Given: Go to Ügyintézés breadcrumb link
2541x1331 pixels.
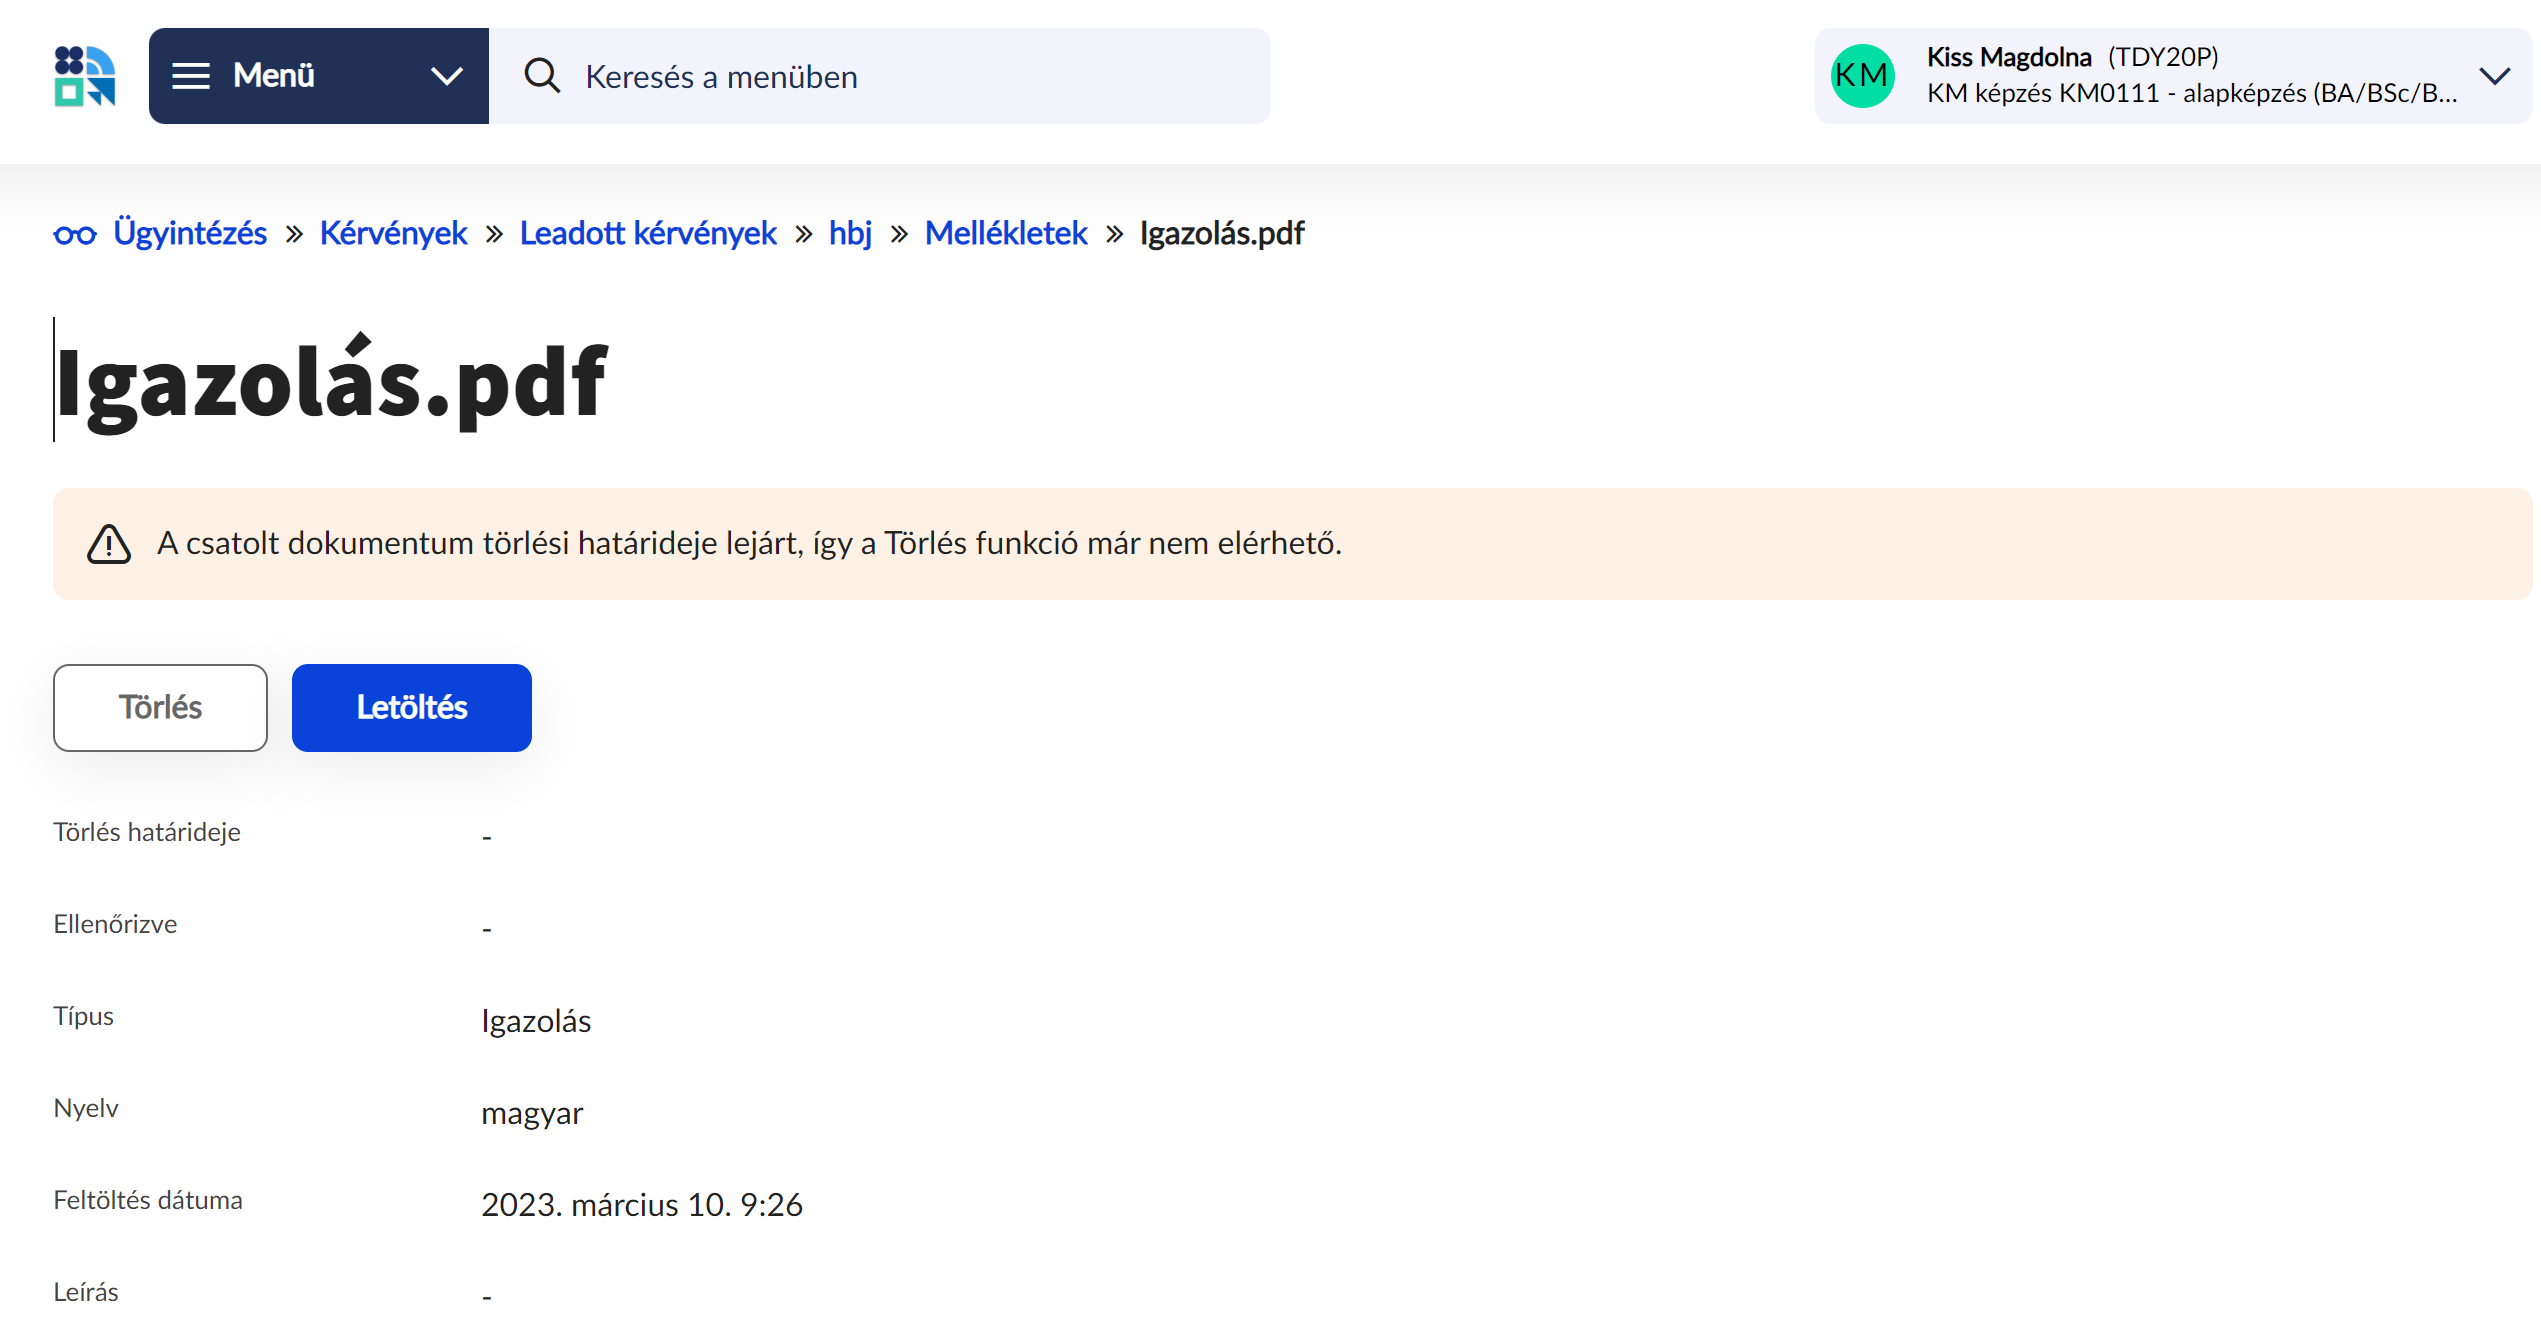Looking at the screenshot, I should pos(190,233).
